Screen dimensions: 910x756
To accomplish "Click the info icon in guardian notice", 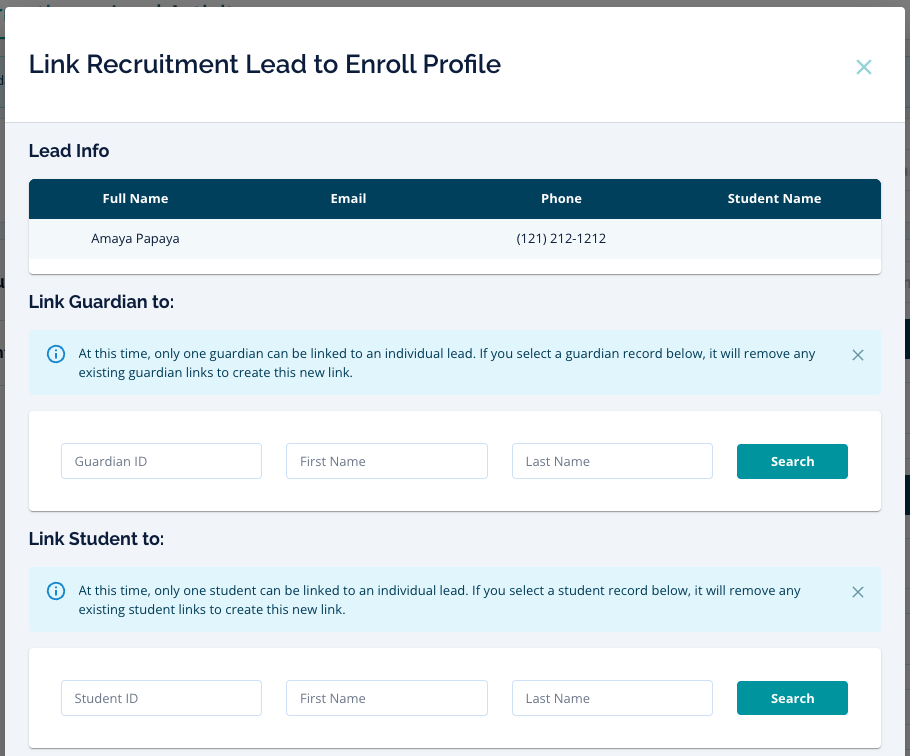I will pos(56,354).
